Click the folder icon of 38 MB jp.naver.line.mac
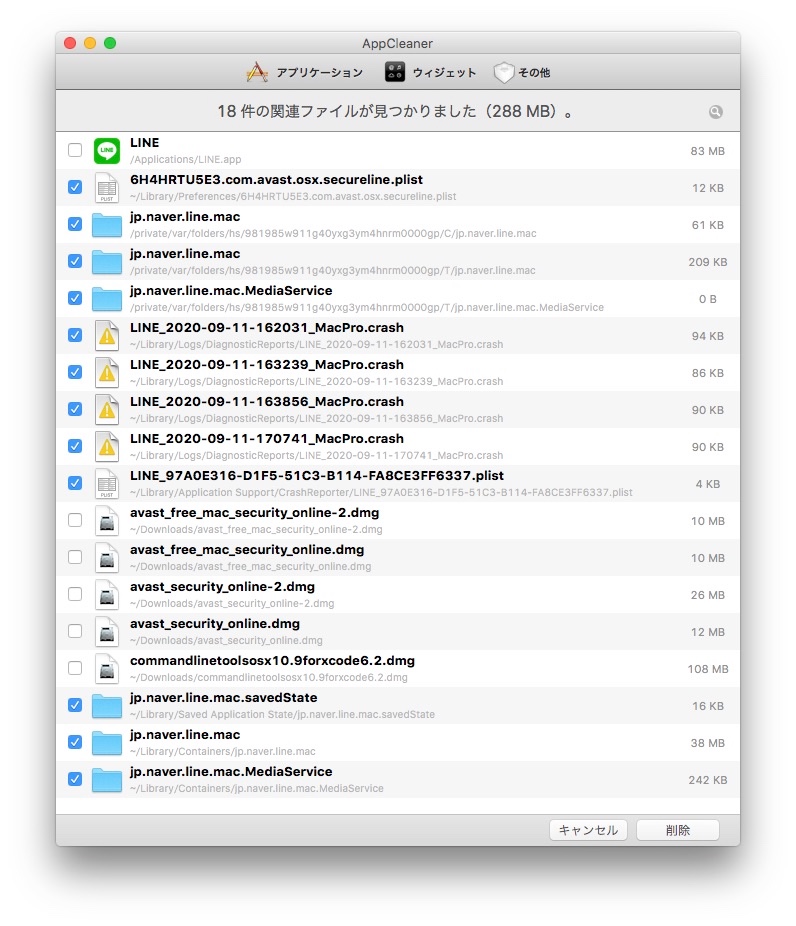Viewport: 796px width, 926px height. tap(107, 744)
